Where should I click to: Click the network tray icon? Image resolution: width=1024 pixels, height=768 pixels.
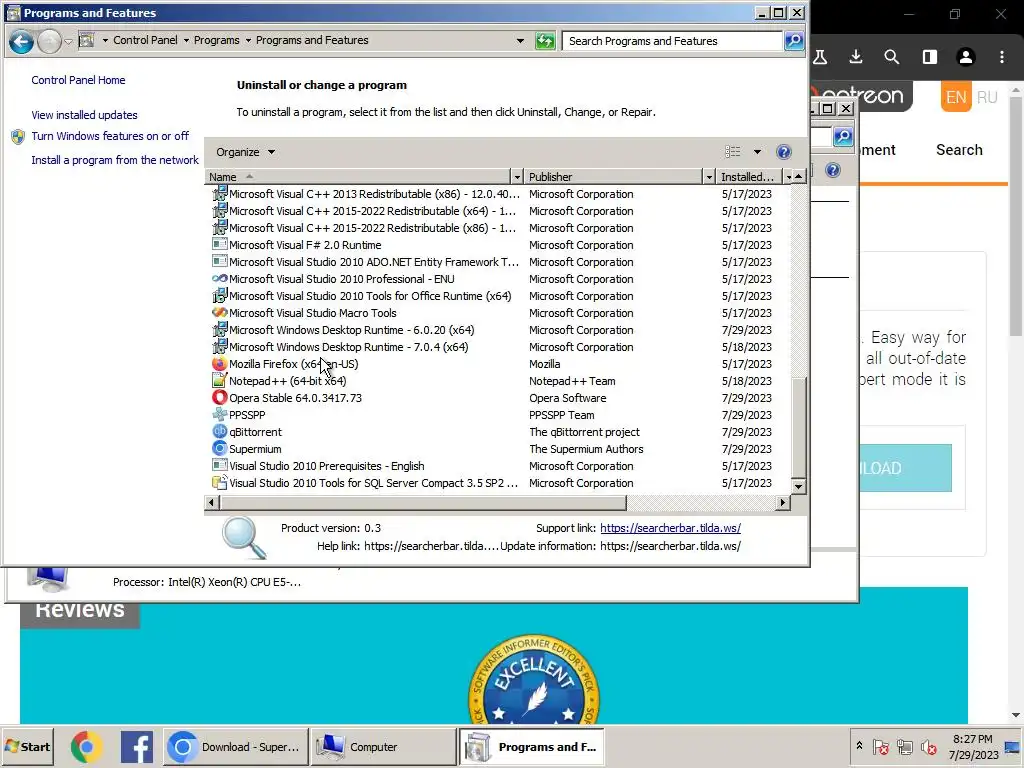[904, 746]
